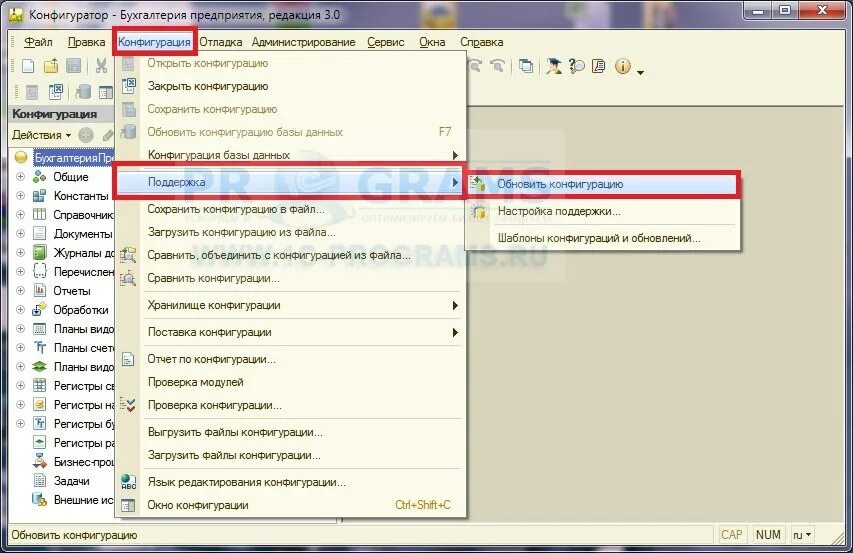Image resolution: width=853 pixels, height=553 pixels.
Task: Choose Загрузить конфигурацию из файла...
Action: pyautogui.click(x=291, y=232)
